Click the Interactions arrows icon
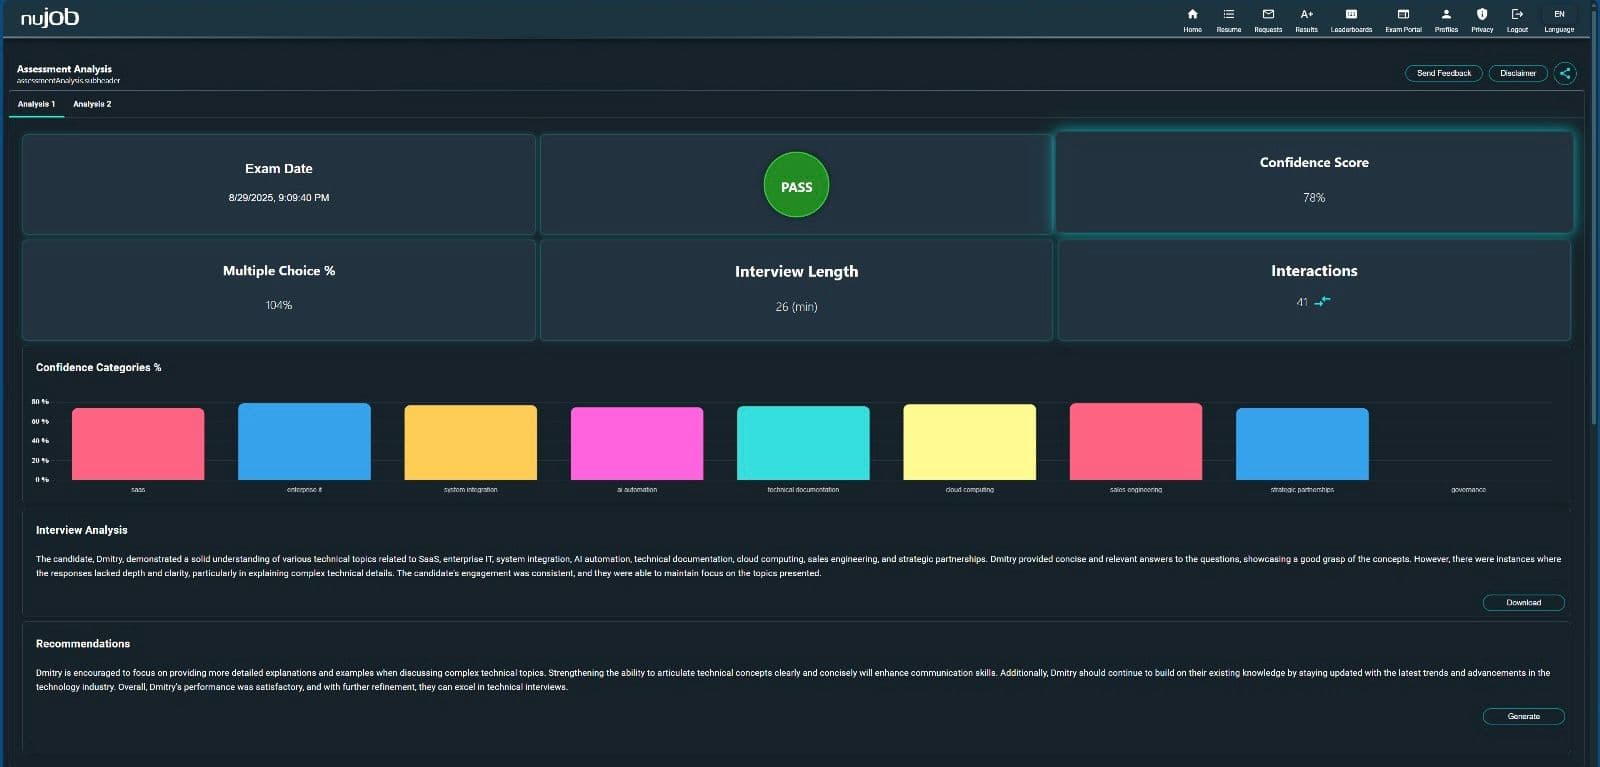Viewport: 1600px width, 767px height. [x=1322, y=301]
